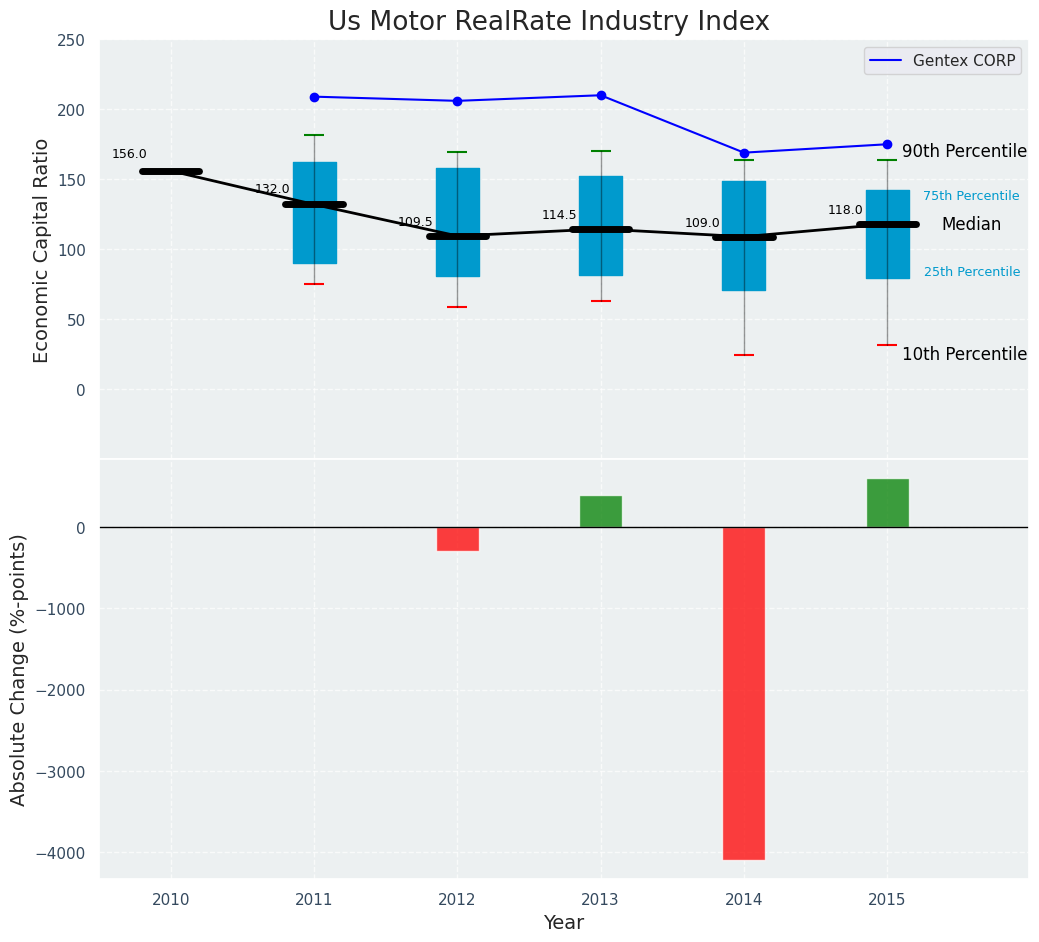Select the Gentex data point for 2014
This screenshot has height=942, width=1039.
point(744,153)
